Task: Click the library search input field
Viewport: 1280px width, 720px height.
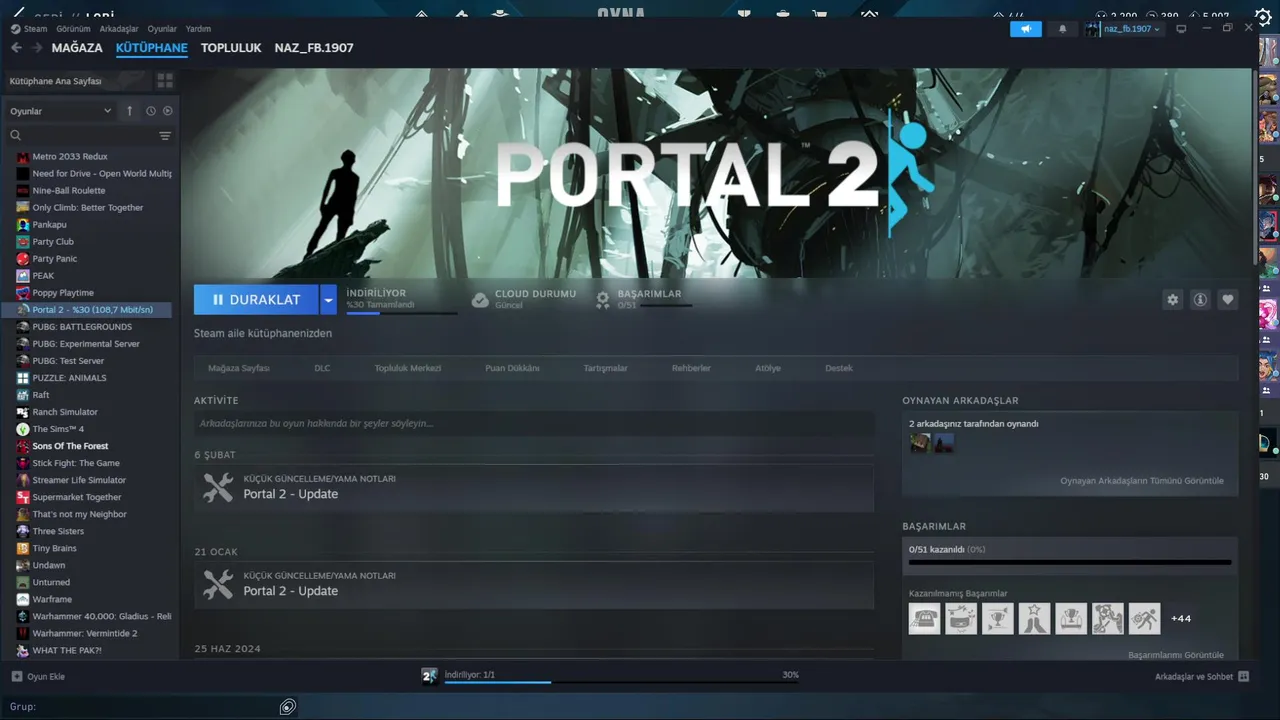Action: click(88, 135)
